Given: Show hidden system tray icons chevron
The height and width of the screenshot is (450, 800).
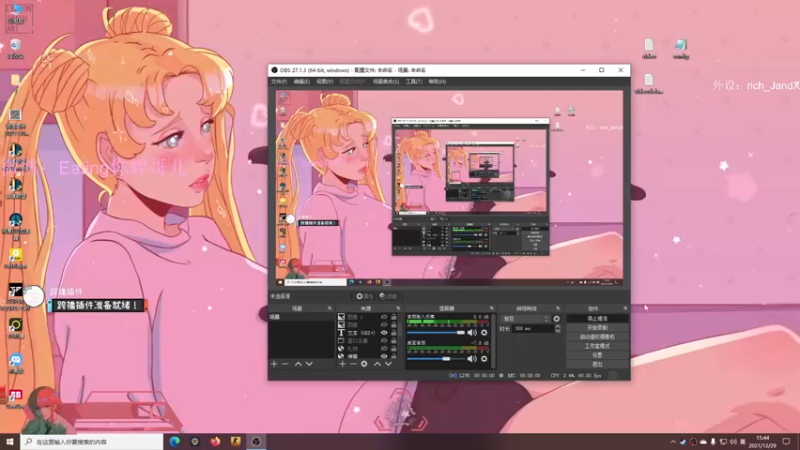Looking at the screenshot, I should 673,442.
